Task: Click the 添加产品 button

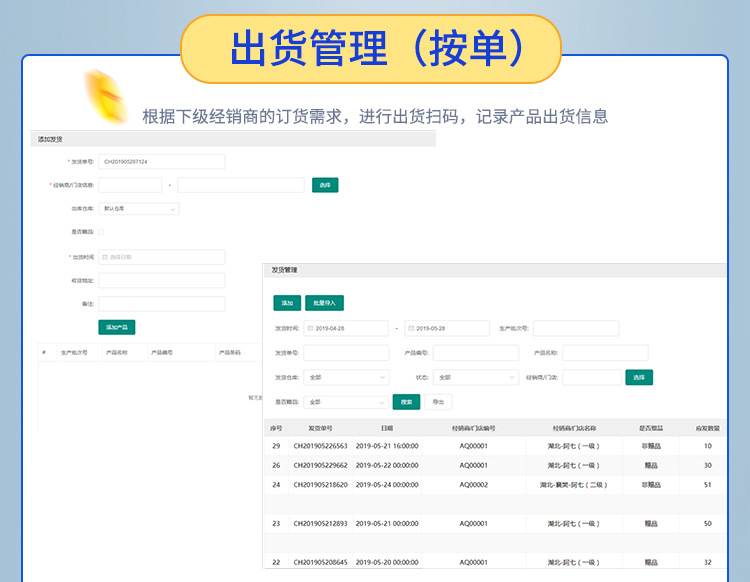Action: (117, 328)
